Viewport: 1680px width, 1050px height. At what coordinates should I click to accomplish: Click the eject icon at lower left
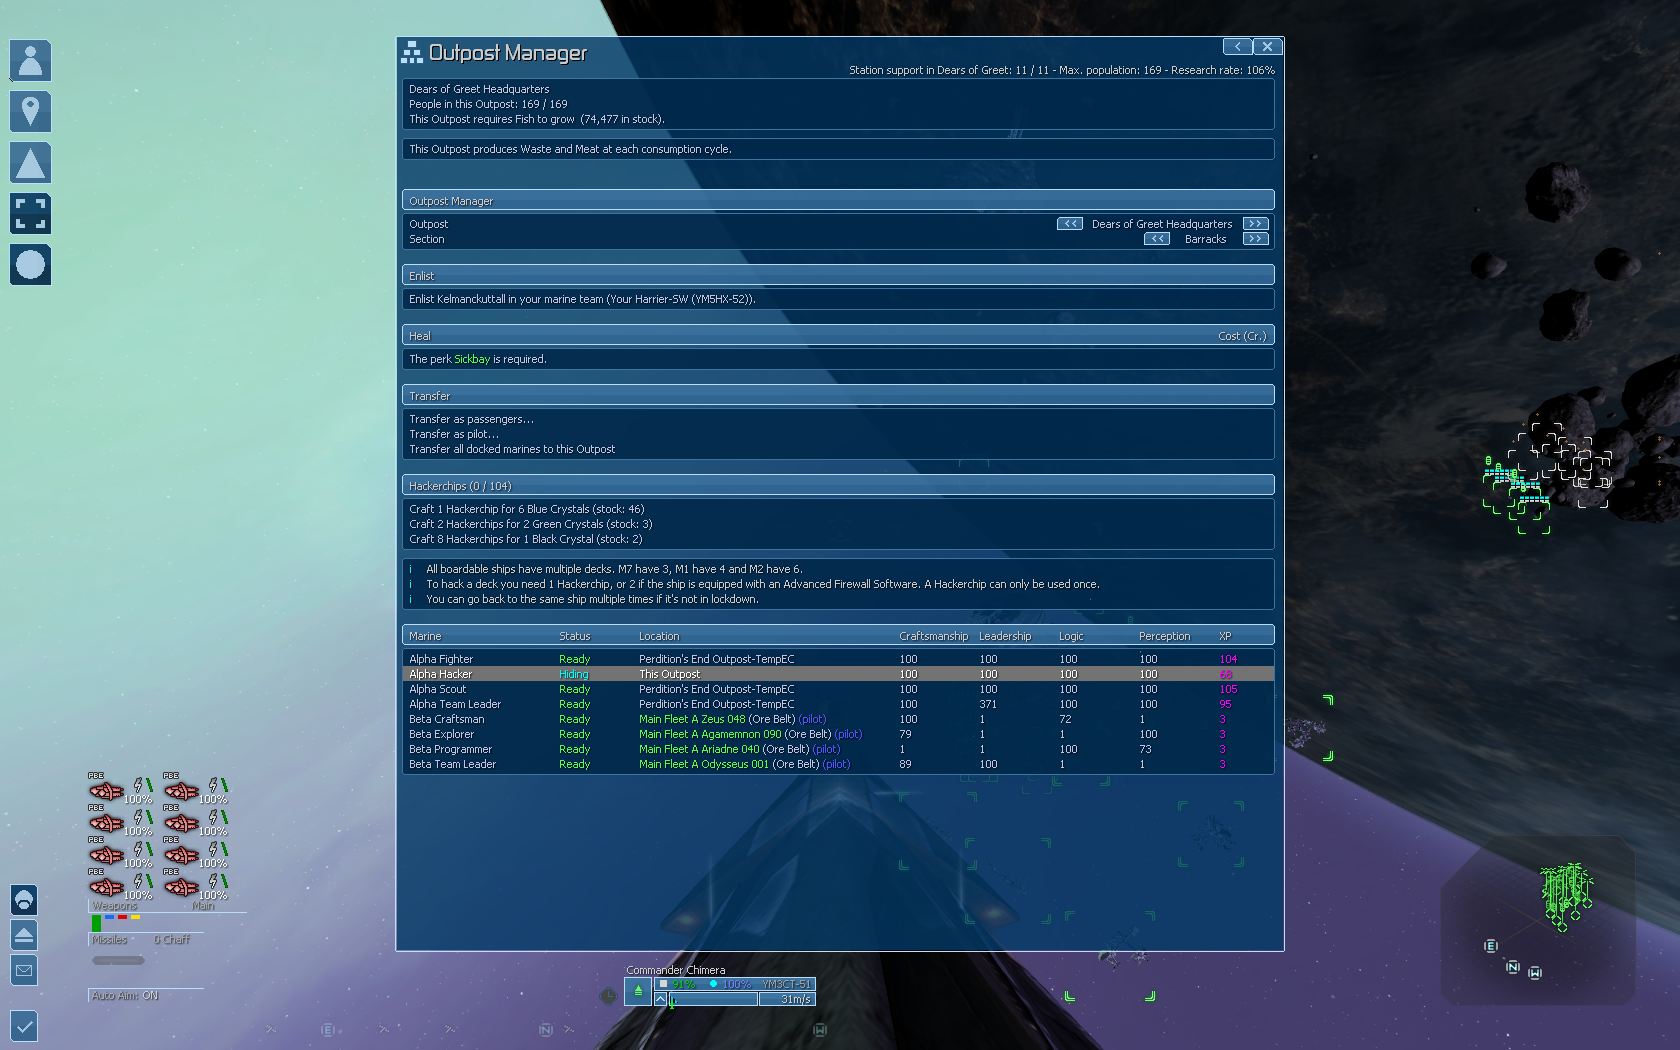[24, 935]
